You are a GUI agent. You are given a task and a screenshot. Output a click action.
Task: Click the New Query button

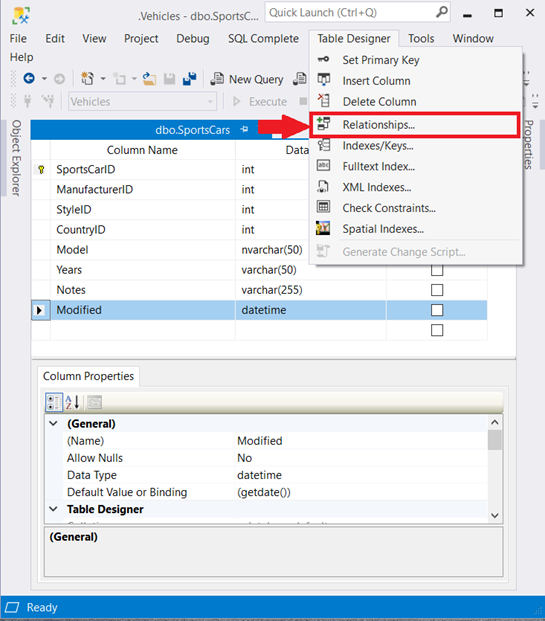pos(247,79)
